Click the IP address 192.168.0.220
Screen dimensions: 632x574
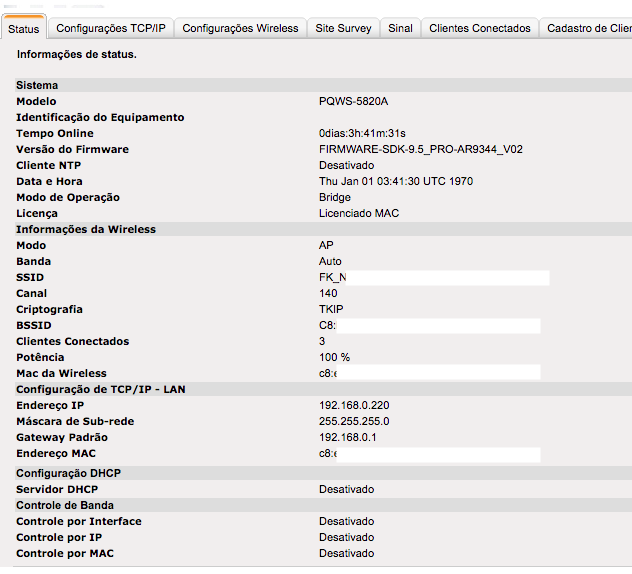(x=354, y=405)
